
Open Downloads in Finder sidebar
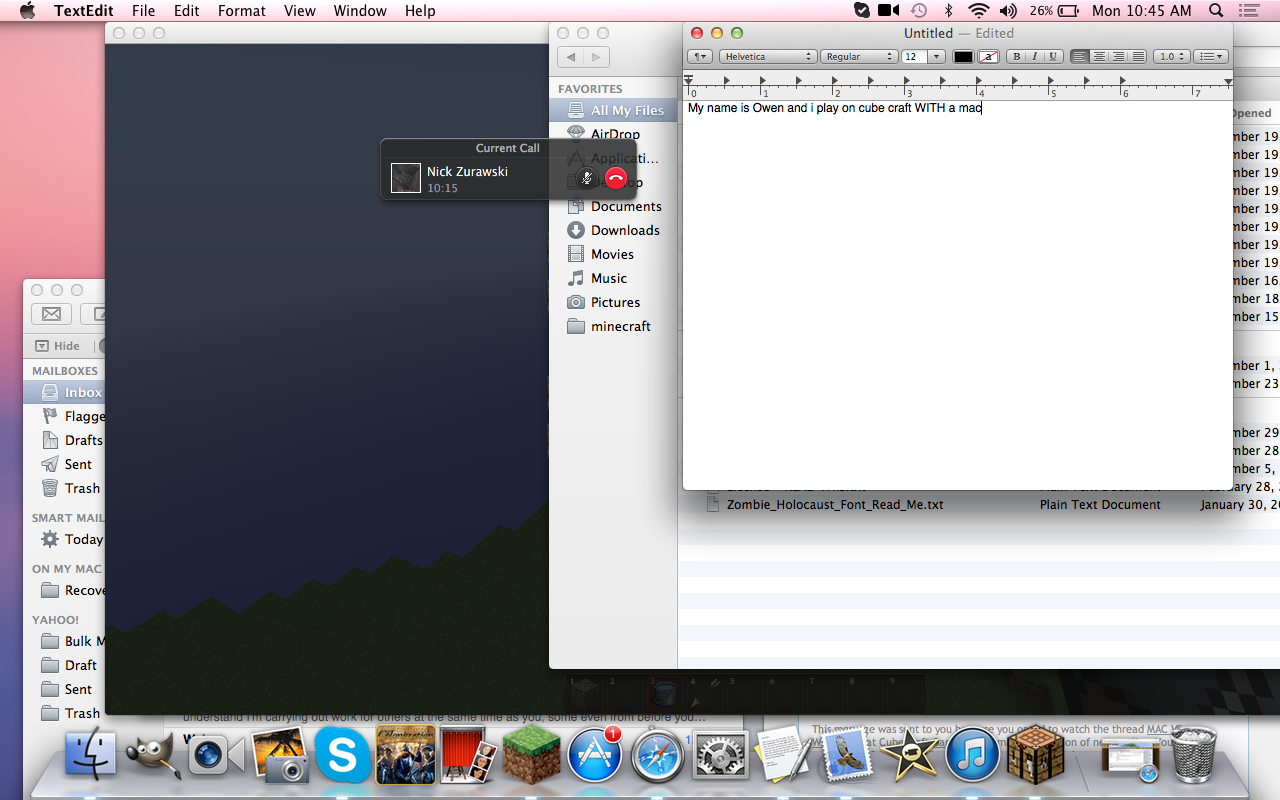coord(612,230)
